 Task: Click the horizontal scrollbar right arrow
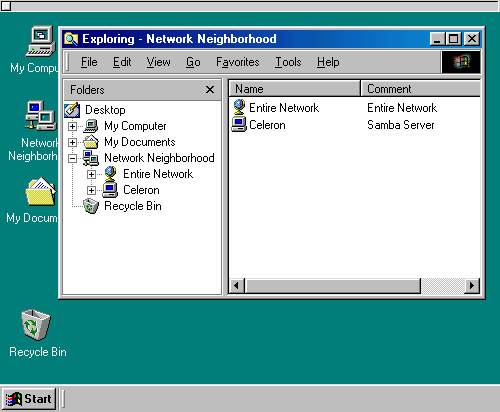pos(472,286)
